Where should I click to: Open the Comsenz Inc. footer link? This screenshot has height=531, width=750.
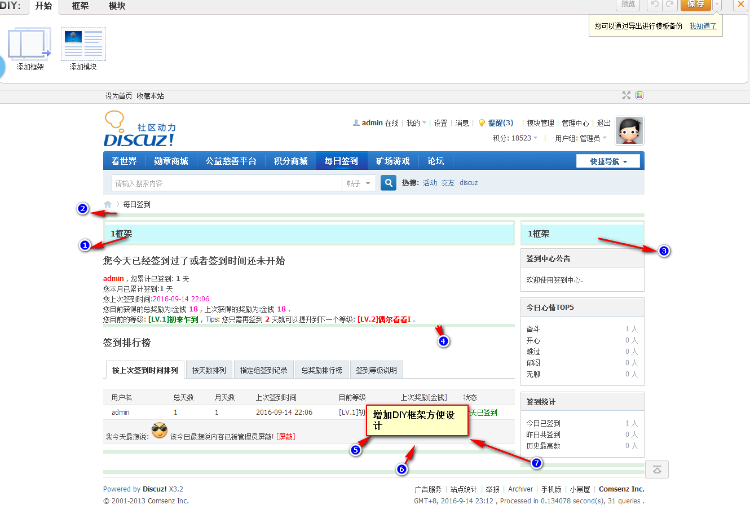(x=621, y=489)
